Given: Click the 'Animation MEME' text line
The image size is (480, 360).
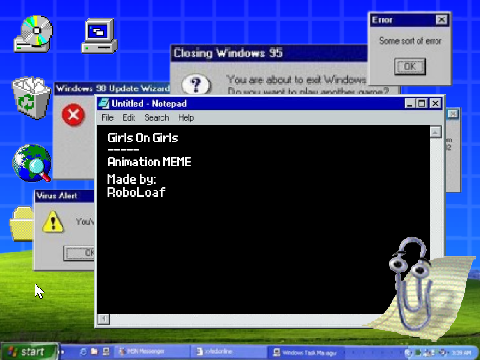Looking at the screenshot, I should (149, 162).
